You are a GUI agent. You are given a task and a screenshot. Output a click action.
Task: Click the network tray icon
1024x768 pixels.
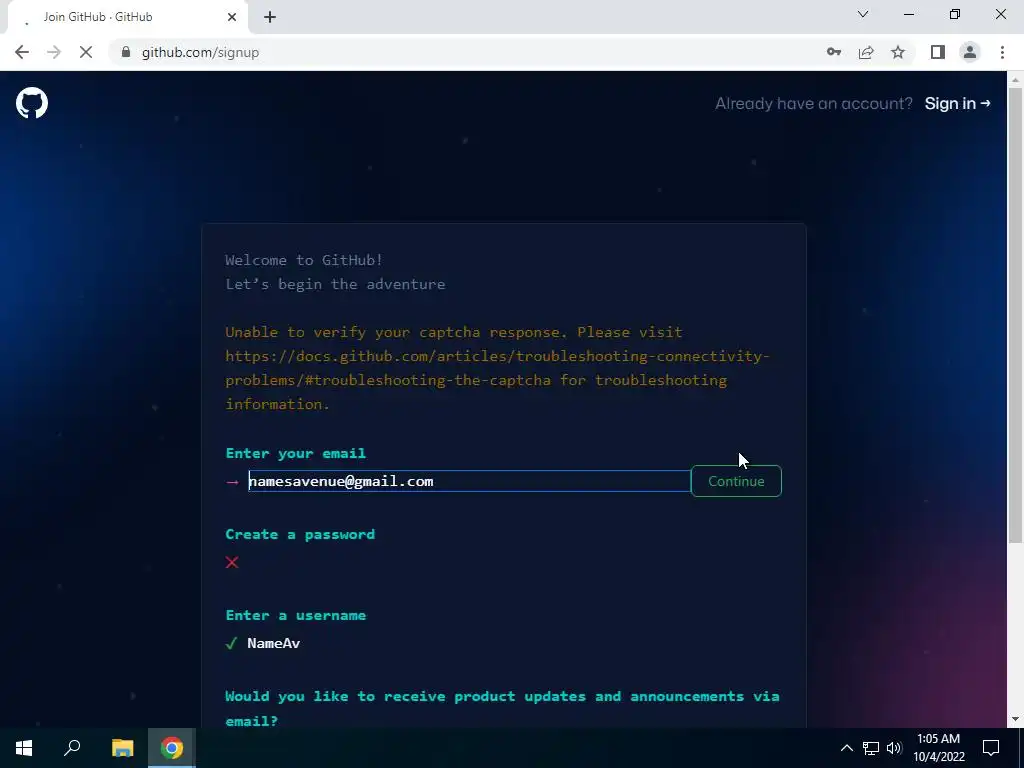coord(871,748)
